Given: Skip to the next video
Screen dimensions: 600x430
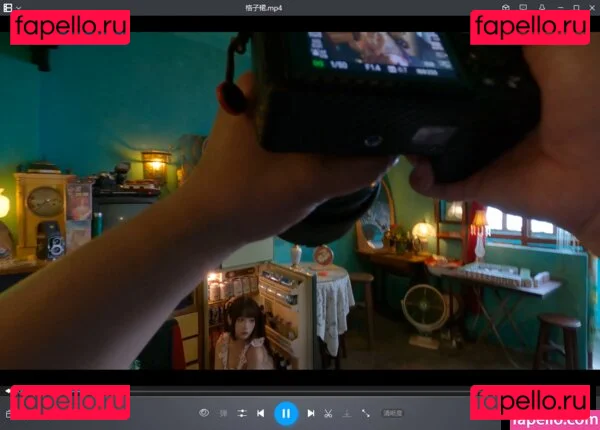Looking at the screenshot, I should pos(311,412).
